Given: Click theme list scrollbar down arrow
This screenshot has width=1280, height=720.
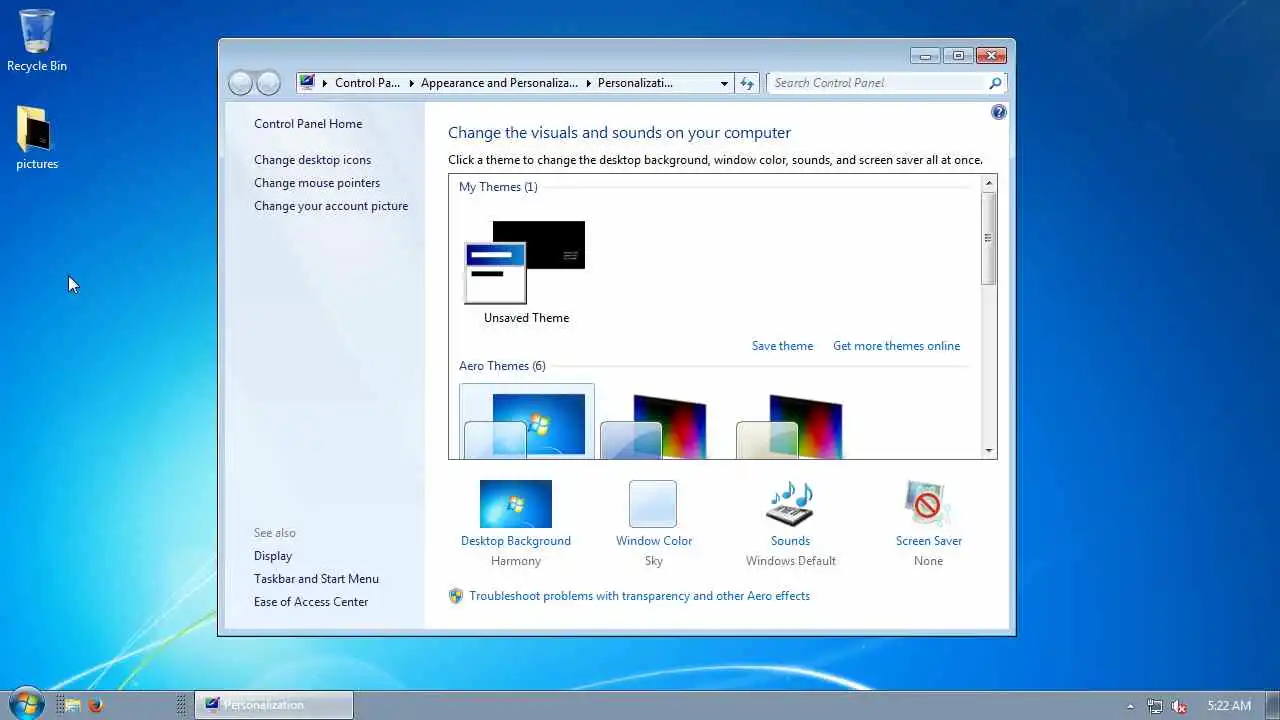Looking at the screenshot, I should [989, 451].
